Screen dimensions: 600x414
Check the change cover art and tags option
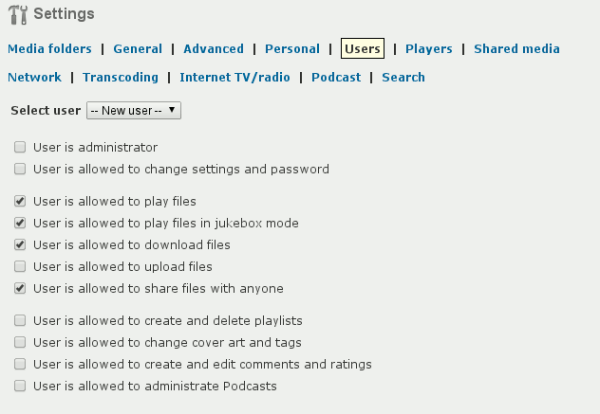20,343
